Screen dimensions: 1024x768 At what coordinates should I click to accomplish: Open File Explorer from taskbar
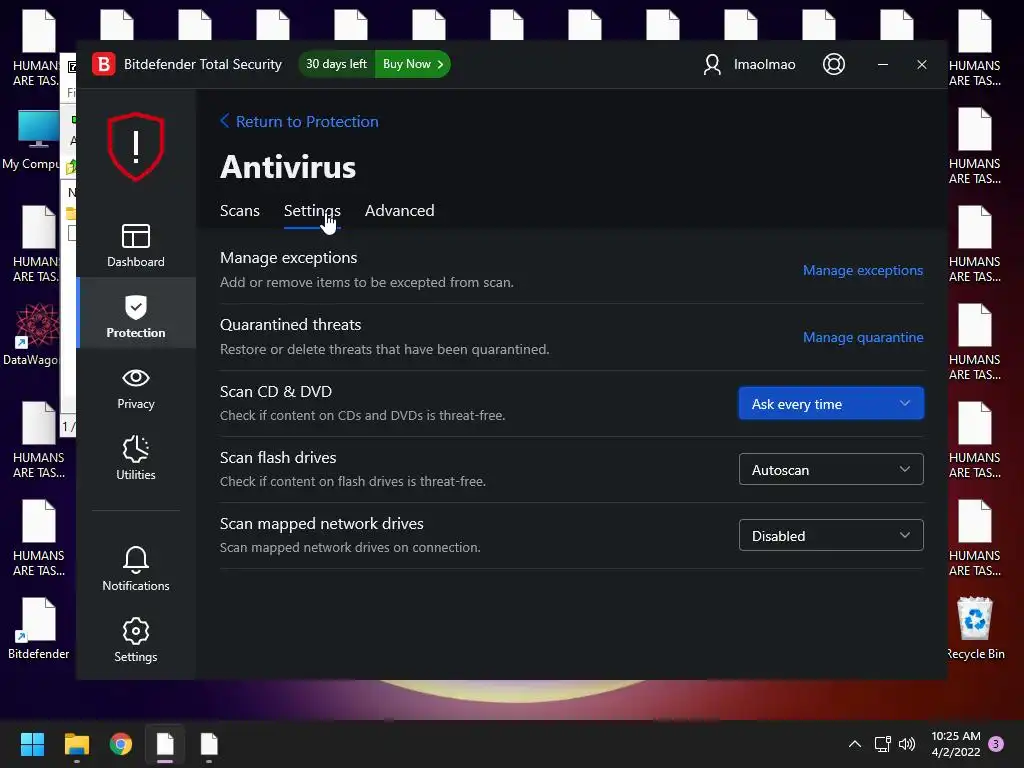(76, 744)
